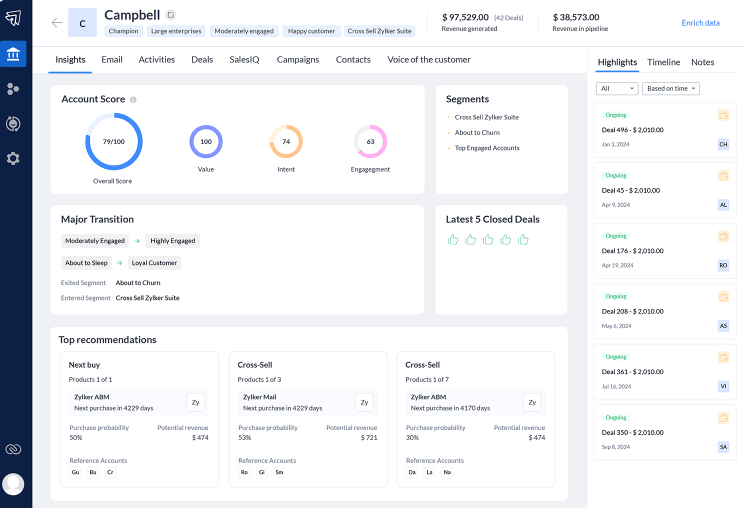Click the first thumbs-up in Closed Deals
The width and height of the screenshot is (751, 508).
tap(453, 240)
